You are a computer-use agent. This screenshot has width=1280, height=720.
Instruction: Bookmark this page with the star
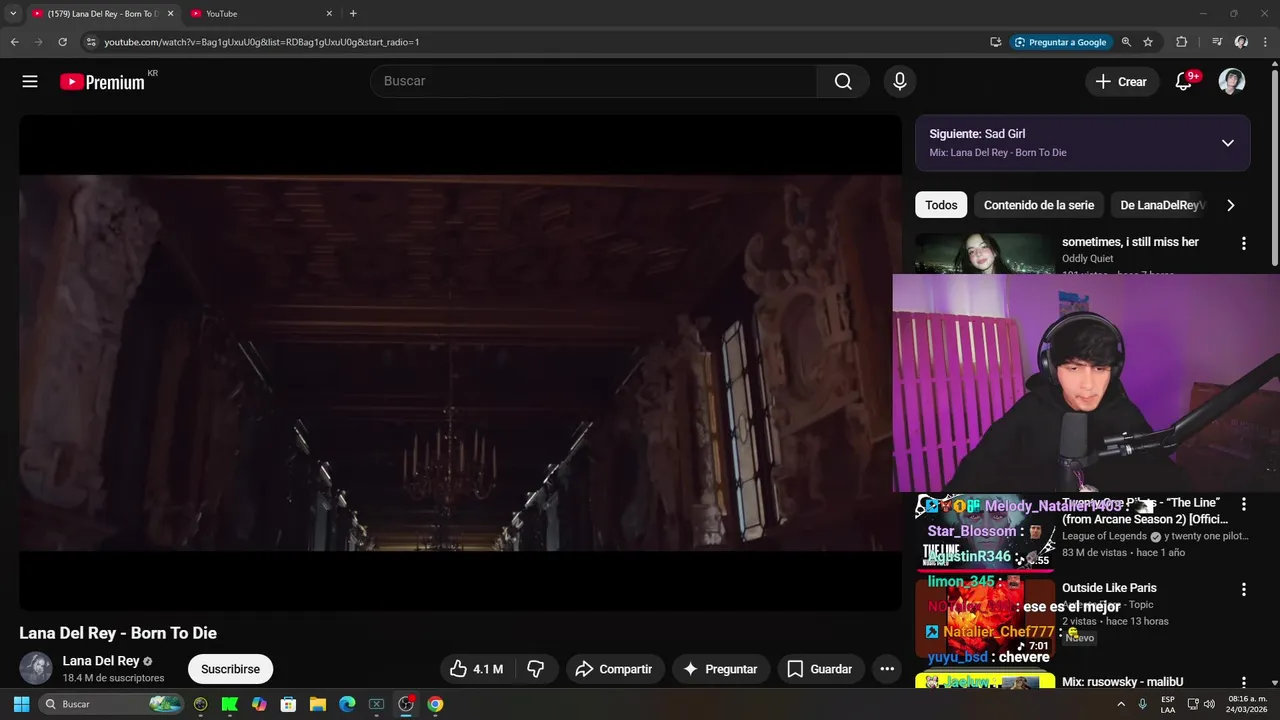pos(1148,42)
